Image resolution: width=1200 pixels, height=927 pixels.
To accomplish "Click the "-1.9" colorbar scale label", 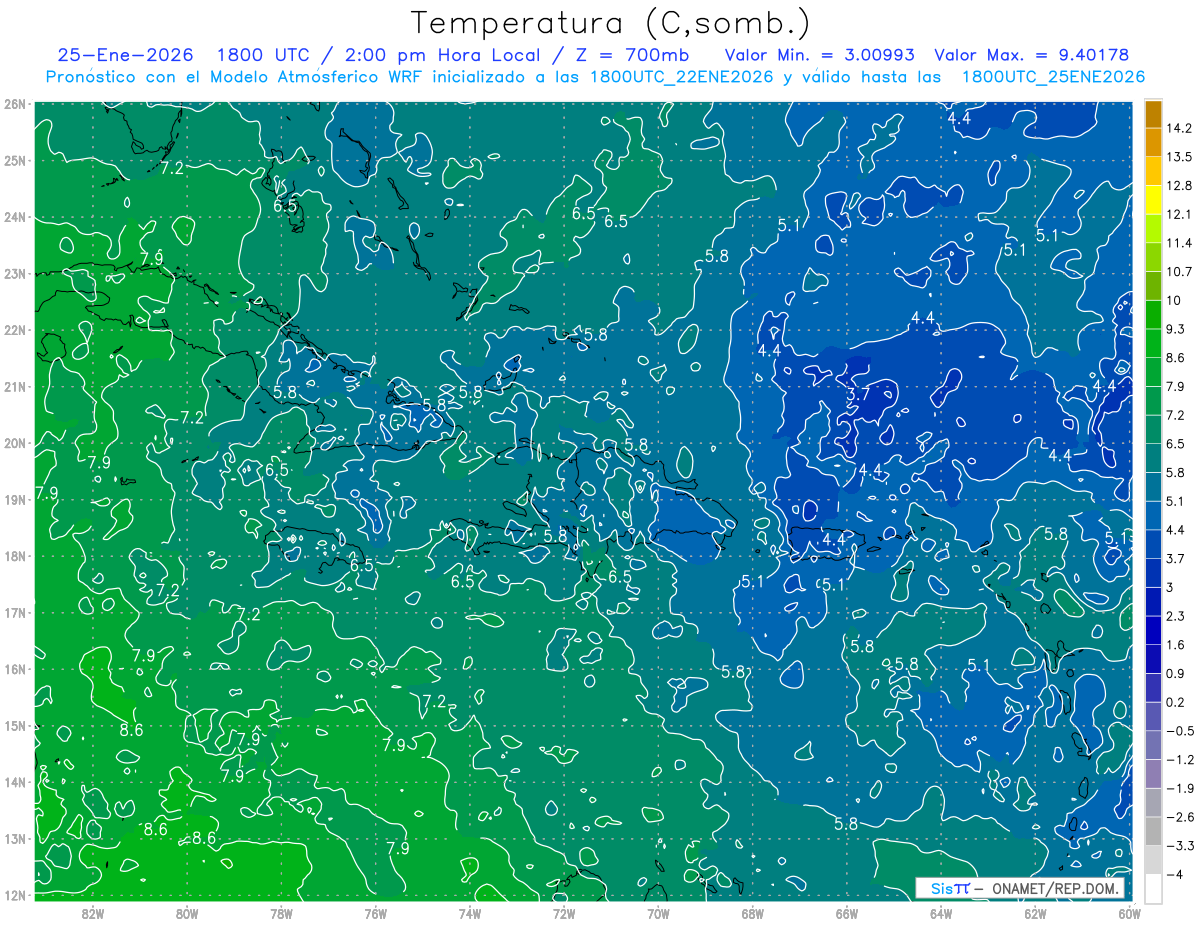I will pyautogui.click(x=1178, y=788).
